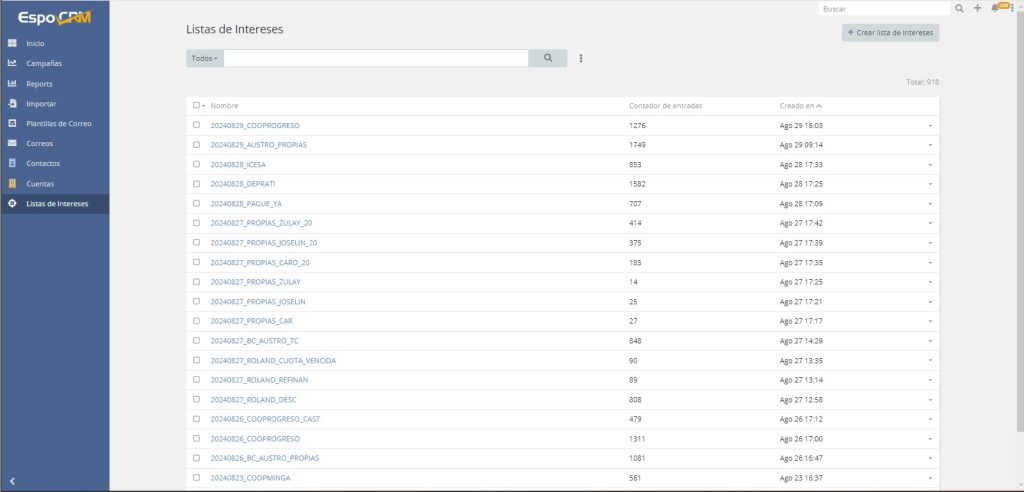This screenshot has width=1024, height=492.
Task: Collapse sidebar using bottom-left chevron
Action: pos(12,481)
